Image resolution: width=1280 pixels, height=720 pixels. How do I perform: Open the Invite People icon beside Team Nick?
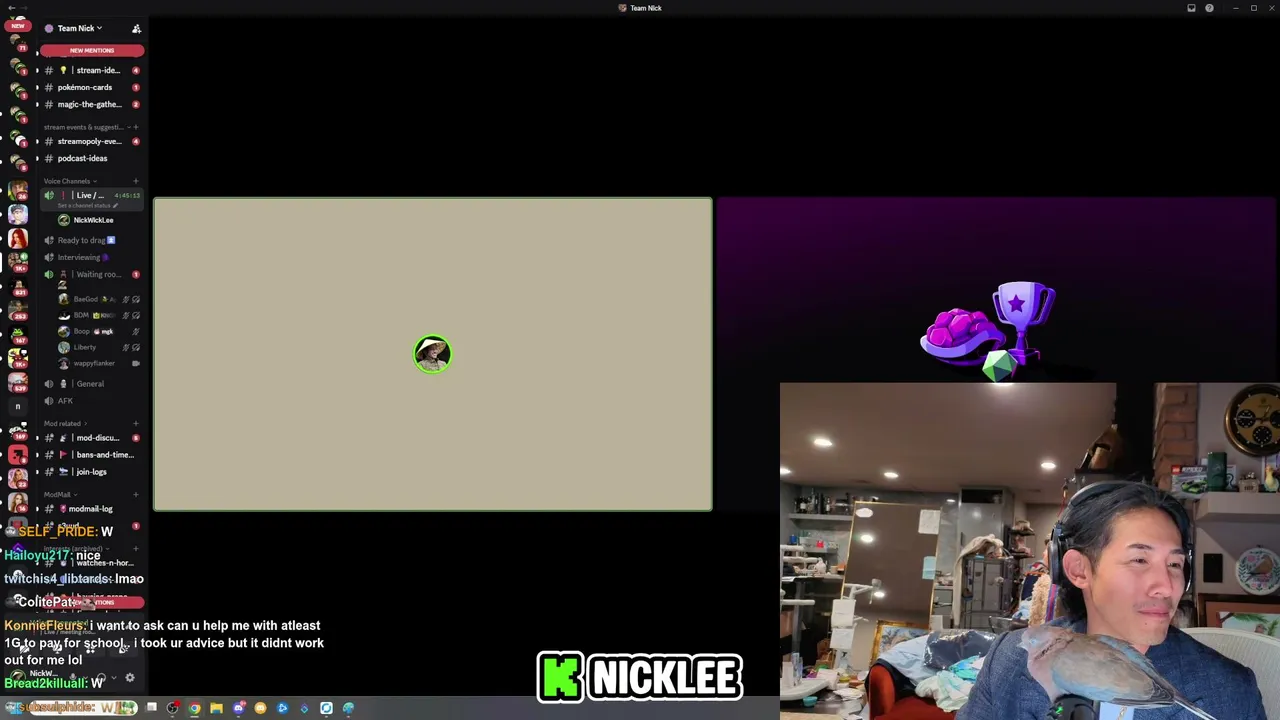click(x=136, y=28)
